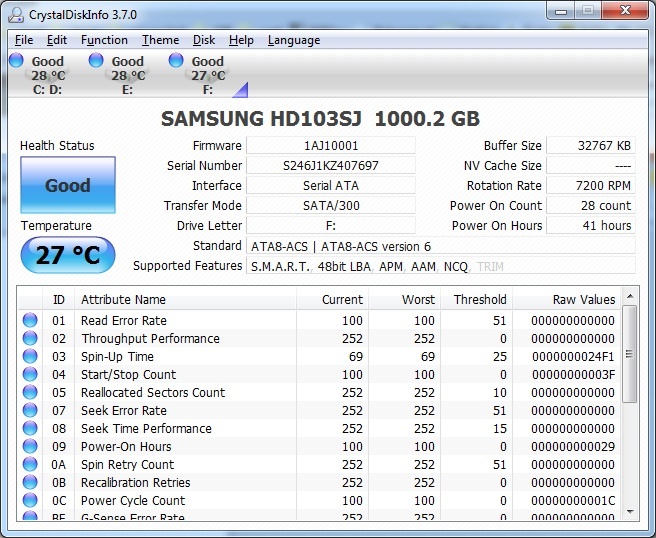The image size is (656, 538).
Task: Click the CrystalDiskInfo title bar icon
Action: pos(16,15)
